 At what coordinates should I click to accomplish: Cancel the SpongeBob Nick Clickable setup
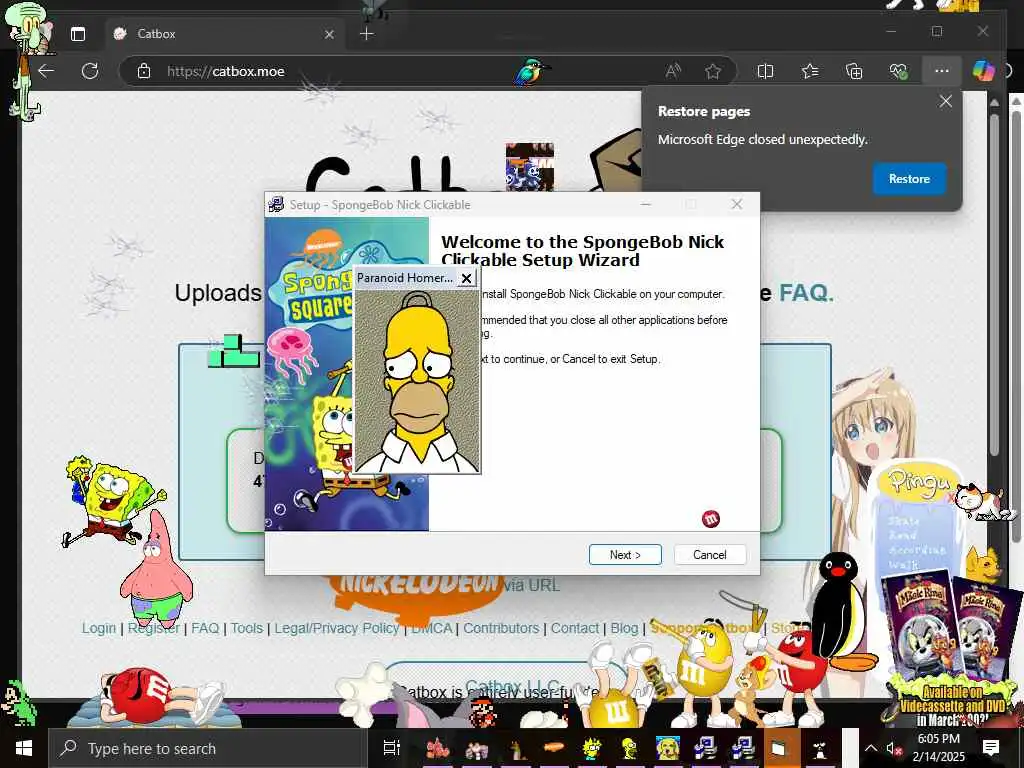tap(709, 554)
